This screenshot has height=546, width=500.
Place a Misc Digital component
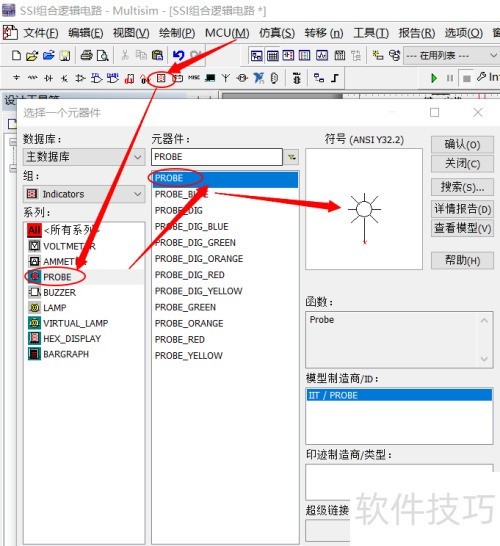pyautogui.click(x=129, y=78)
